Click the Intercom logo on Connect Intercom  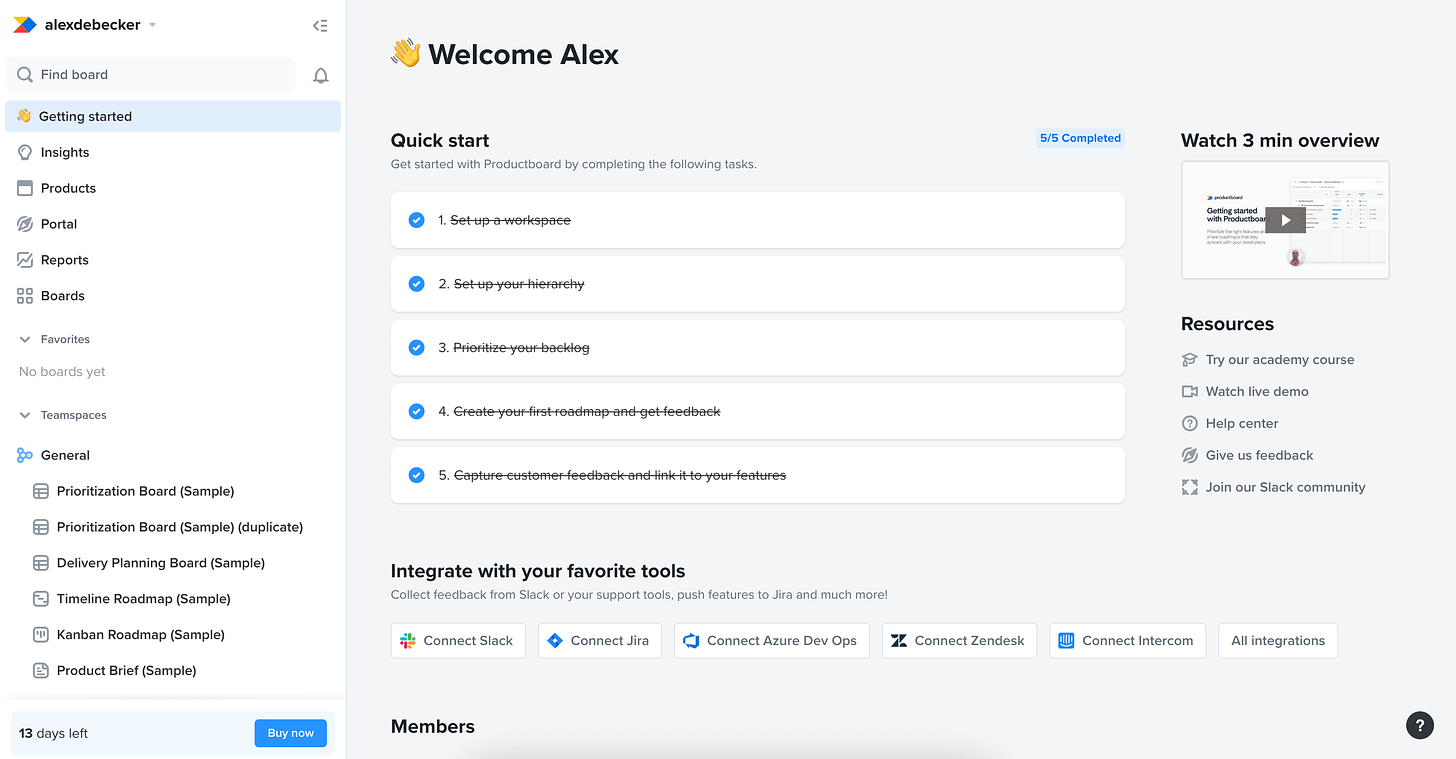point(1066,641)
